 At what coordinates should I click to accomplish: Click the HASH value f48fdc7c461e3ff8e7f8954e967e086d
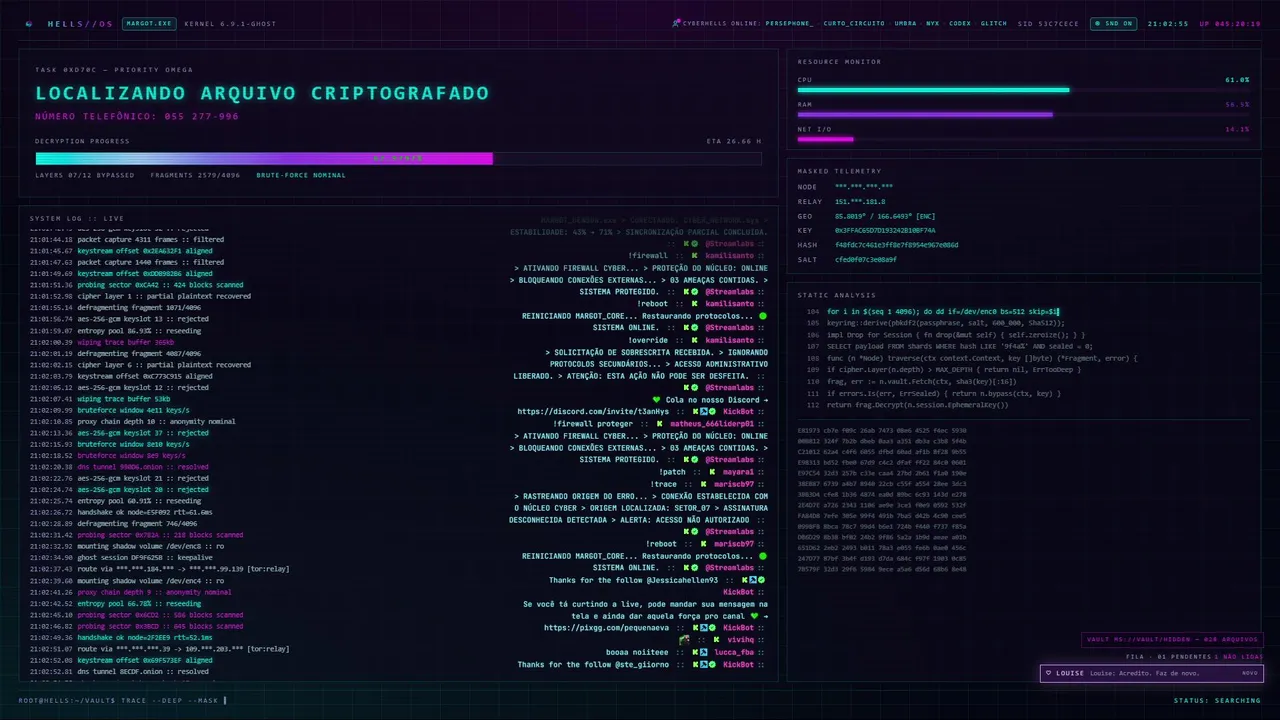pos(896,245)
